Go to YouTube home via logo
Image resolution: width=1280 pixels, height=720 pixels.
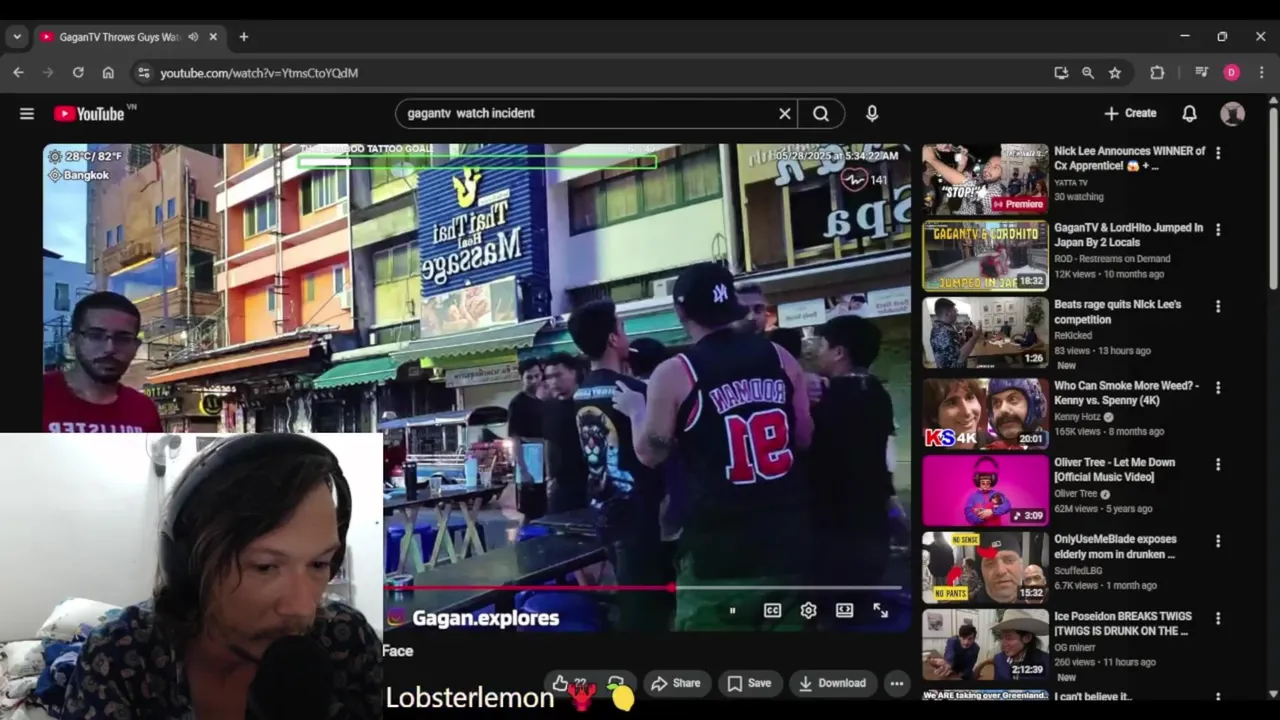pyautogui.click(x=90, y=114)
